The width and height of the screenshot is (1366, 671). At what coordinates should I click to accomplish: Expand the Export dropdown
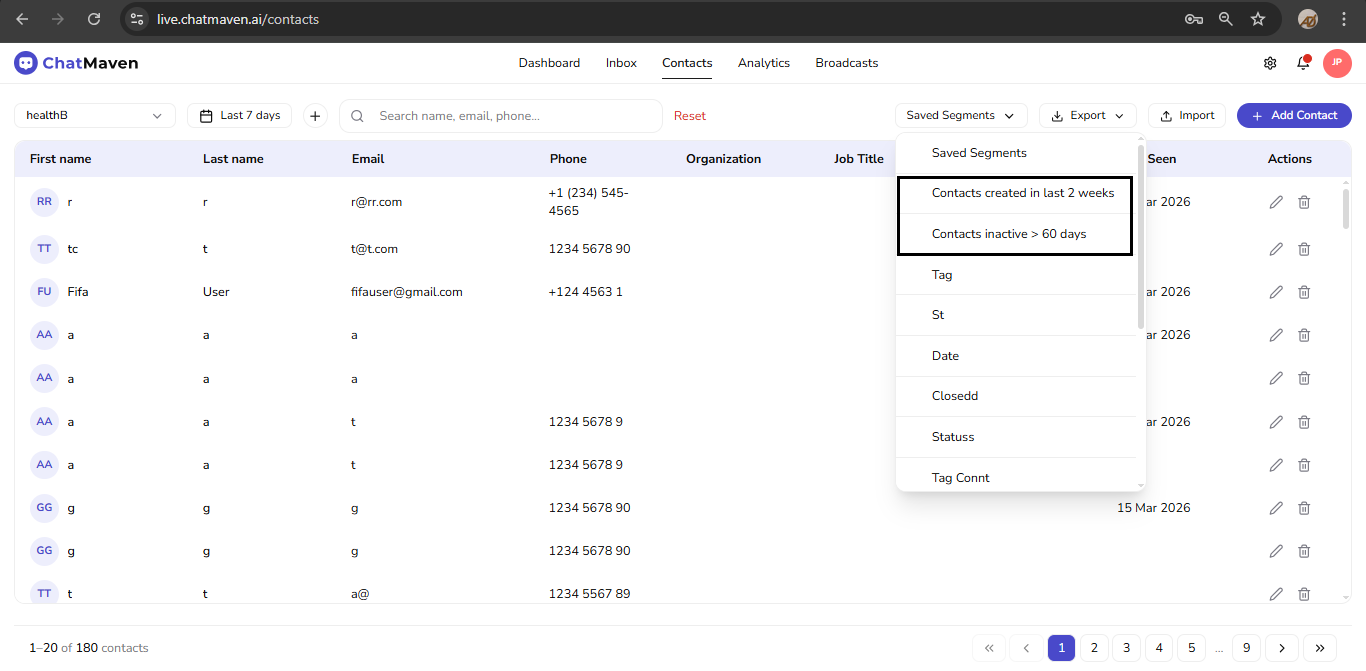tap(1087, 115)
